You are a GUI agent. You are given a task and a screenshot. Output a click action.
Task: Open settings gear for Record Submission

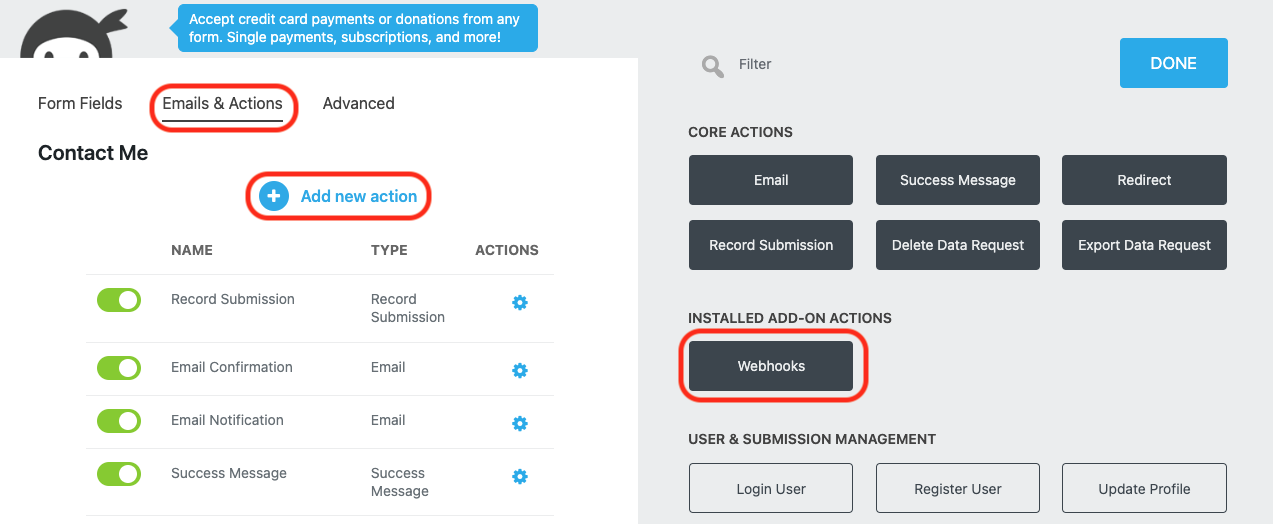pyautogui.click(x=519, y=302)
